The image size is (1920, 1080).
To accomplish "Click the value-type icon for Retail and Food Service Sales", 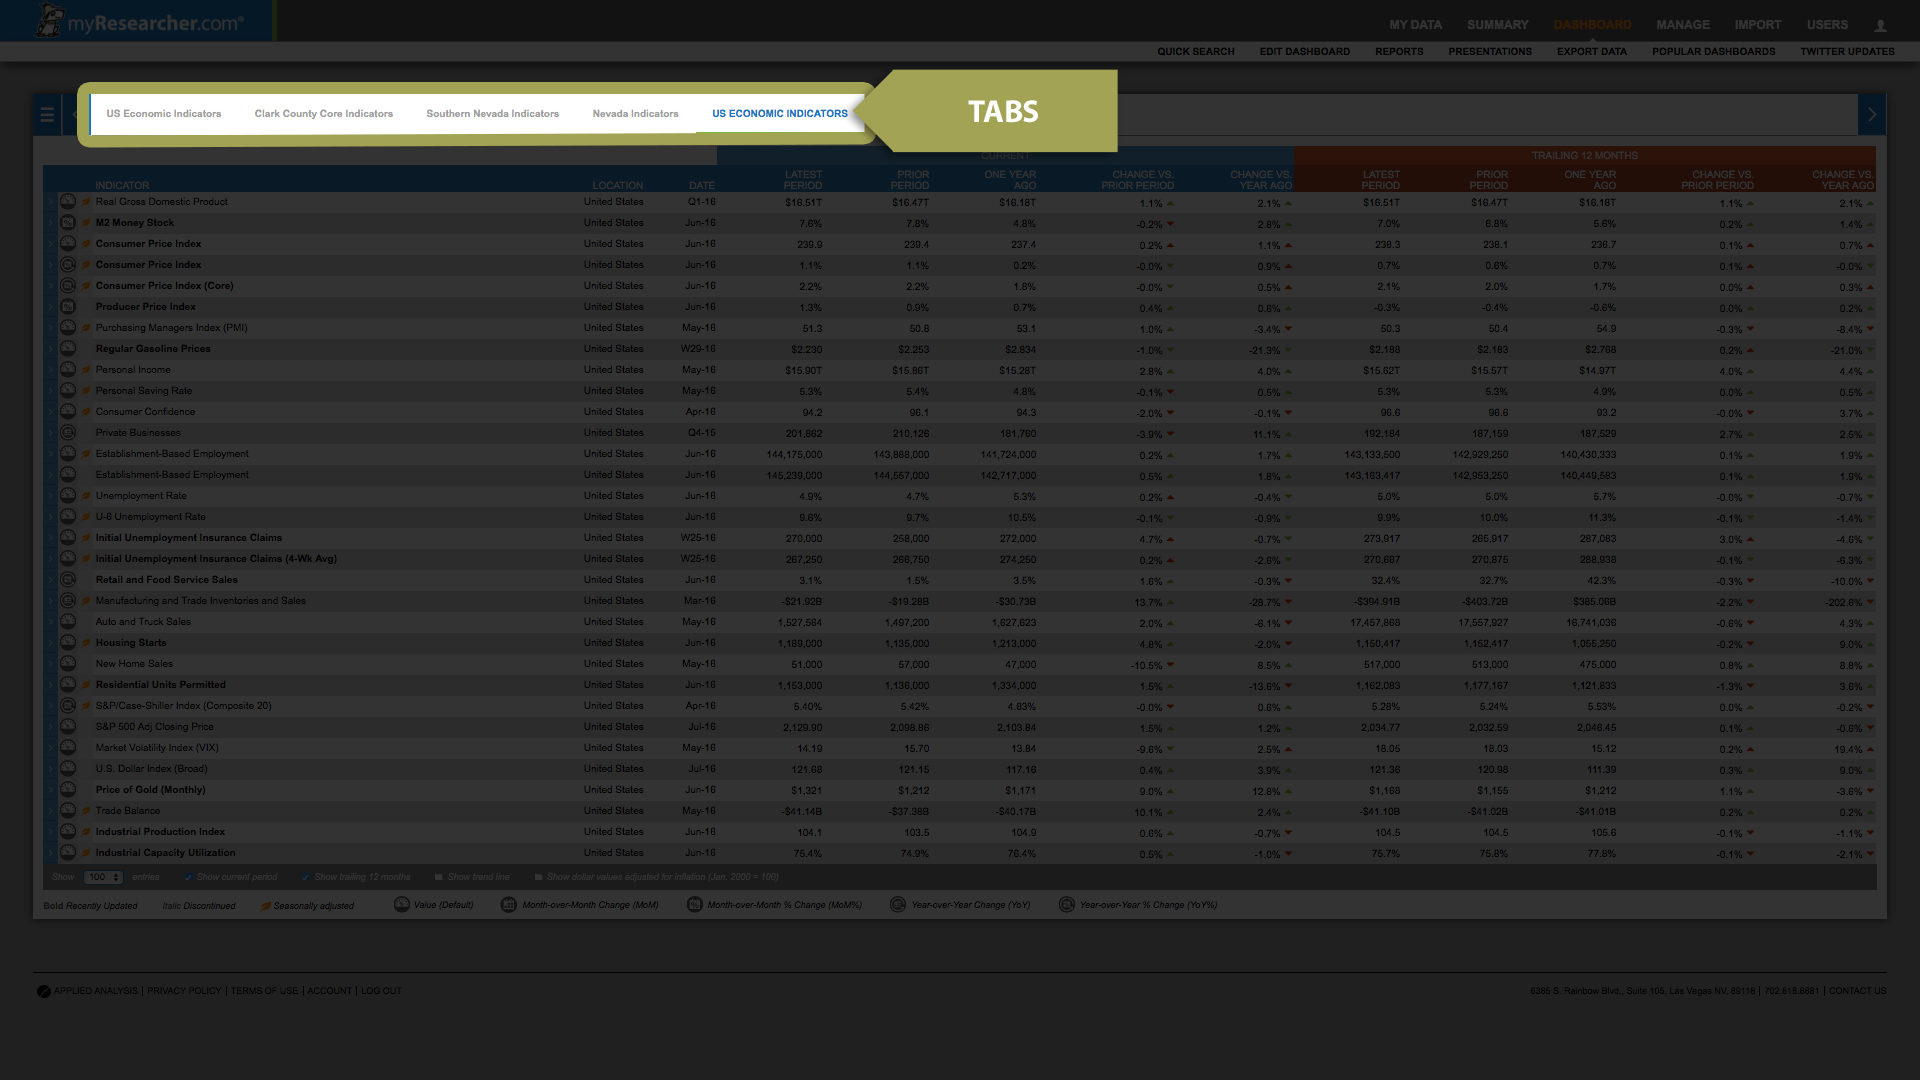I will [68, 580].
